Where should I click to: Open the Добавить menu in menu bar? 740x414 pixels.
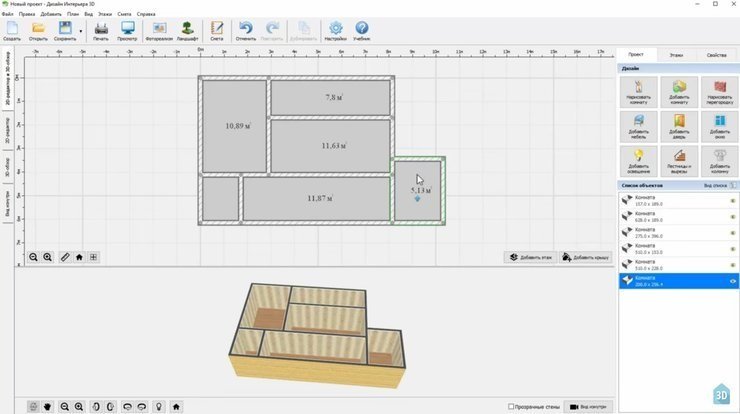[51, 14]
